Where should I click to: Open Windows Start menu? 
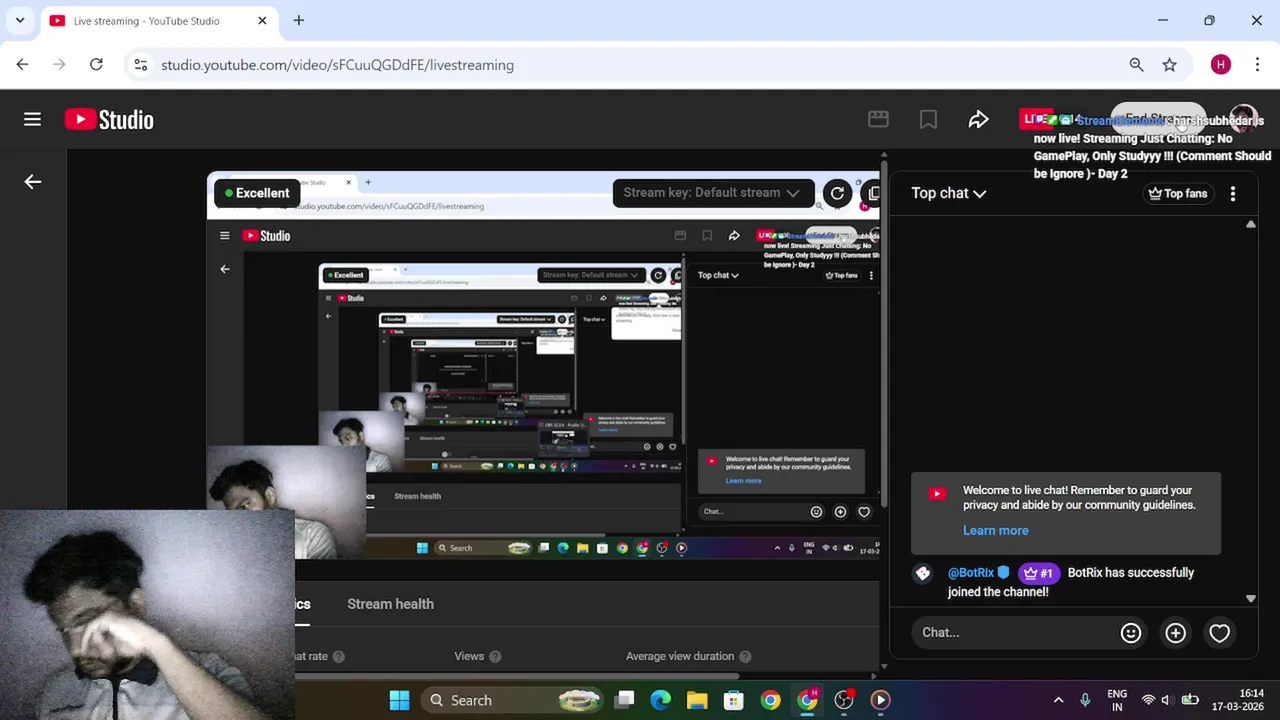[399, 700]
